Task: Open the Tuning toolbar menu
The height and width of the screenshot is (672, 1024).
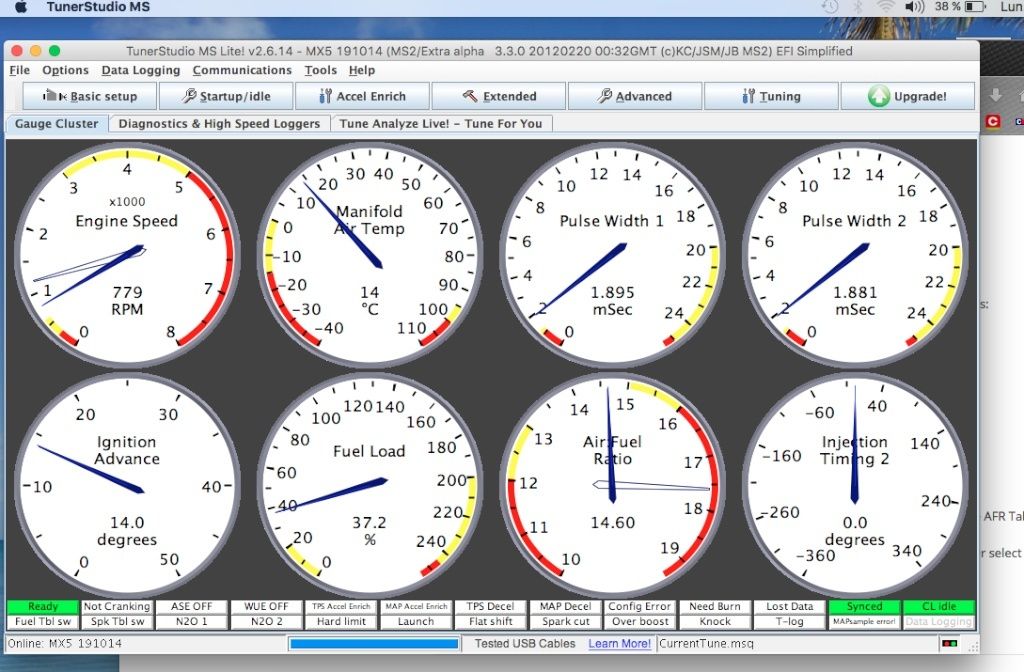Action: point(771,96)
